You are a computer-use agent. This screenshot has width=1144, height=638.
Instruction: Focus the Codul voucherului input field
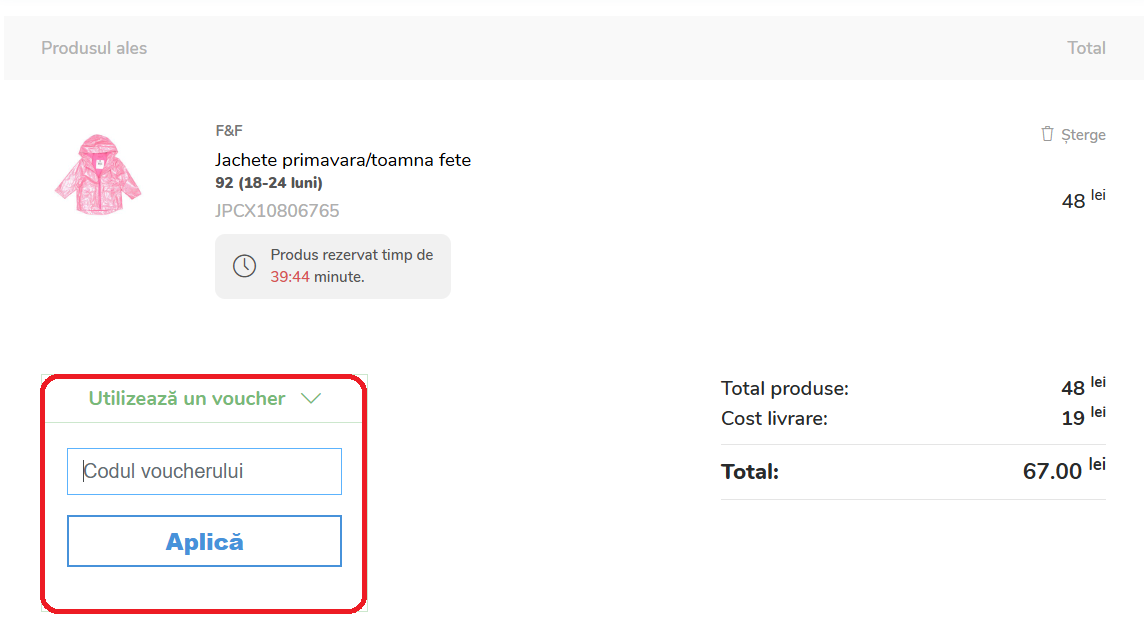204,471
